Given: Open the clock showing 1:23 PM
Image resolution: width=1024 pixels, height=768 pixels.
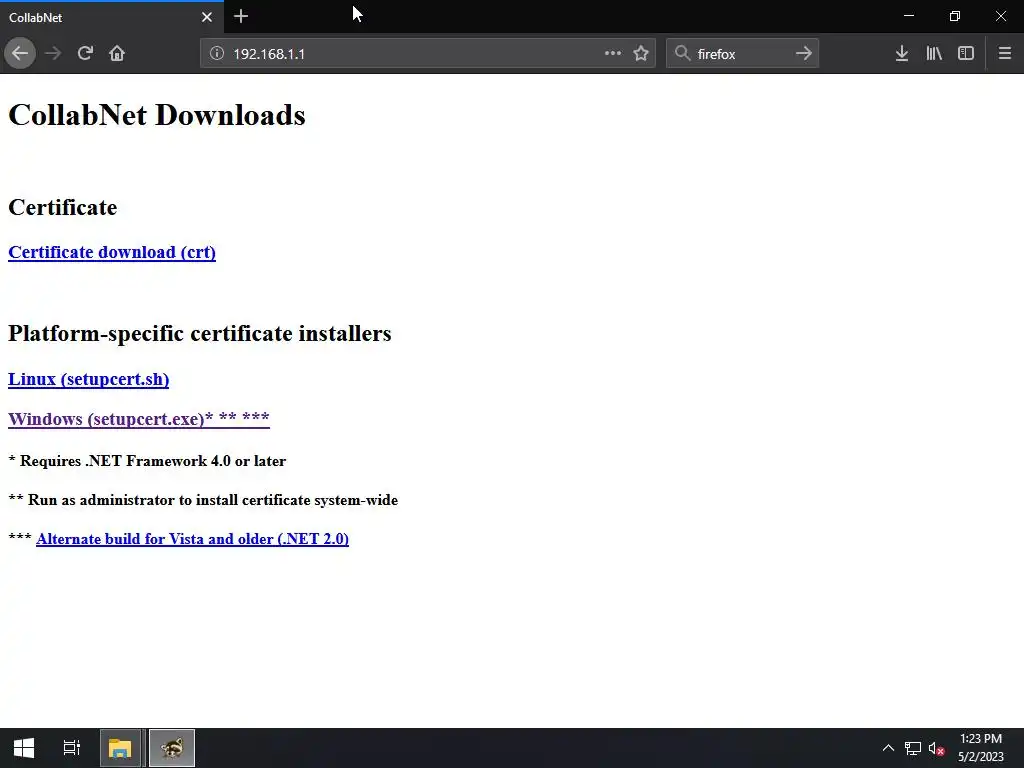Looking at the screenshot, I should point(980,748).
